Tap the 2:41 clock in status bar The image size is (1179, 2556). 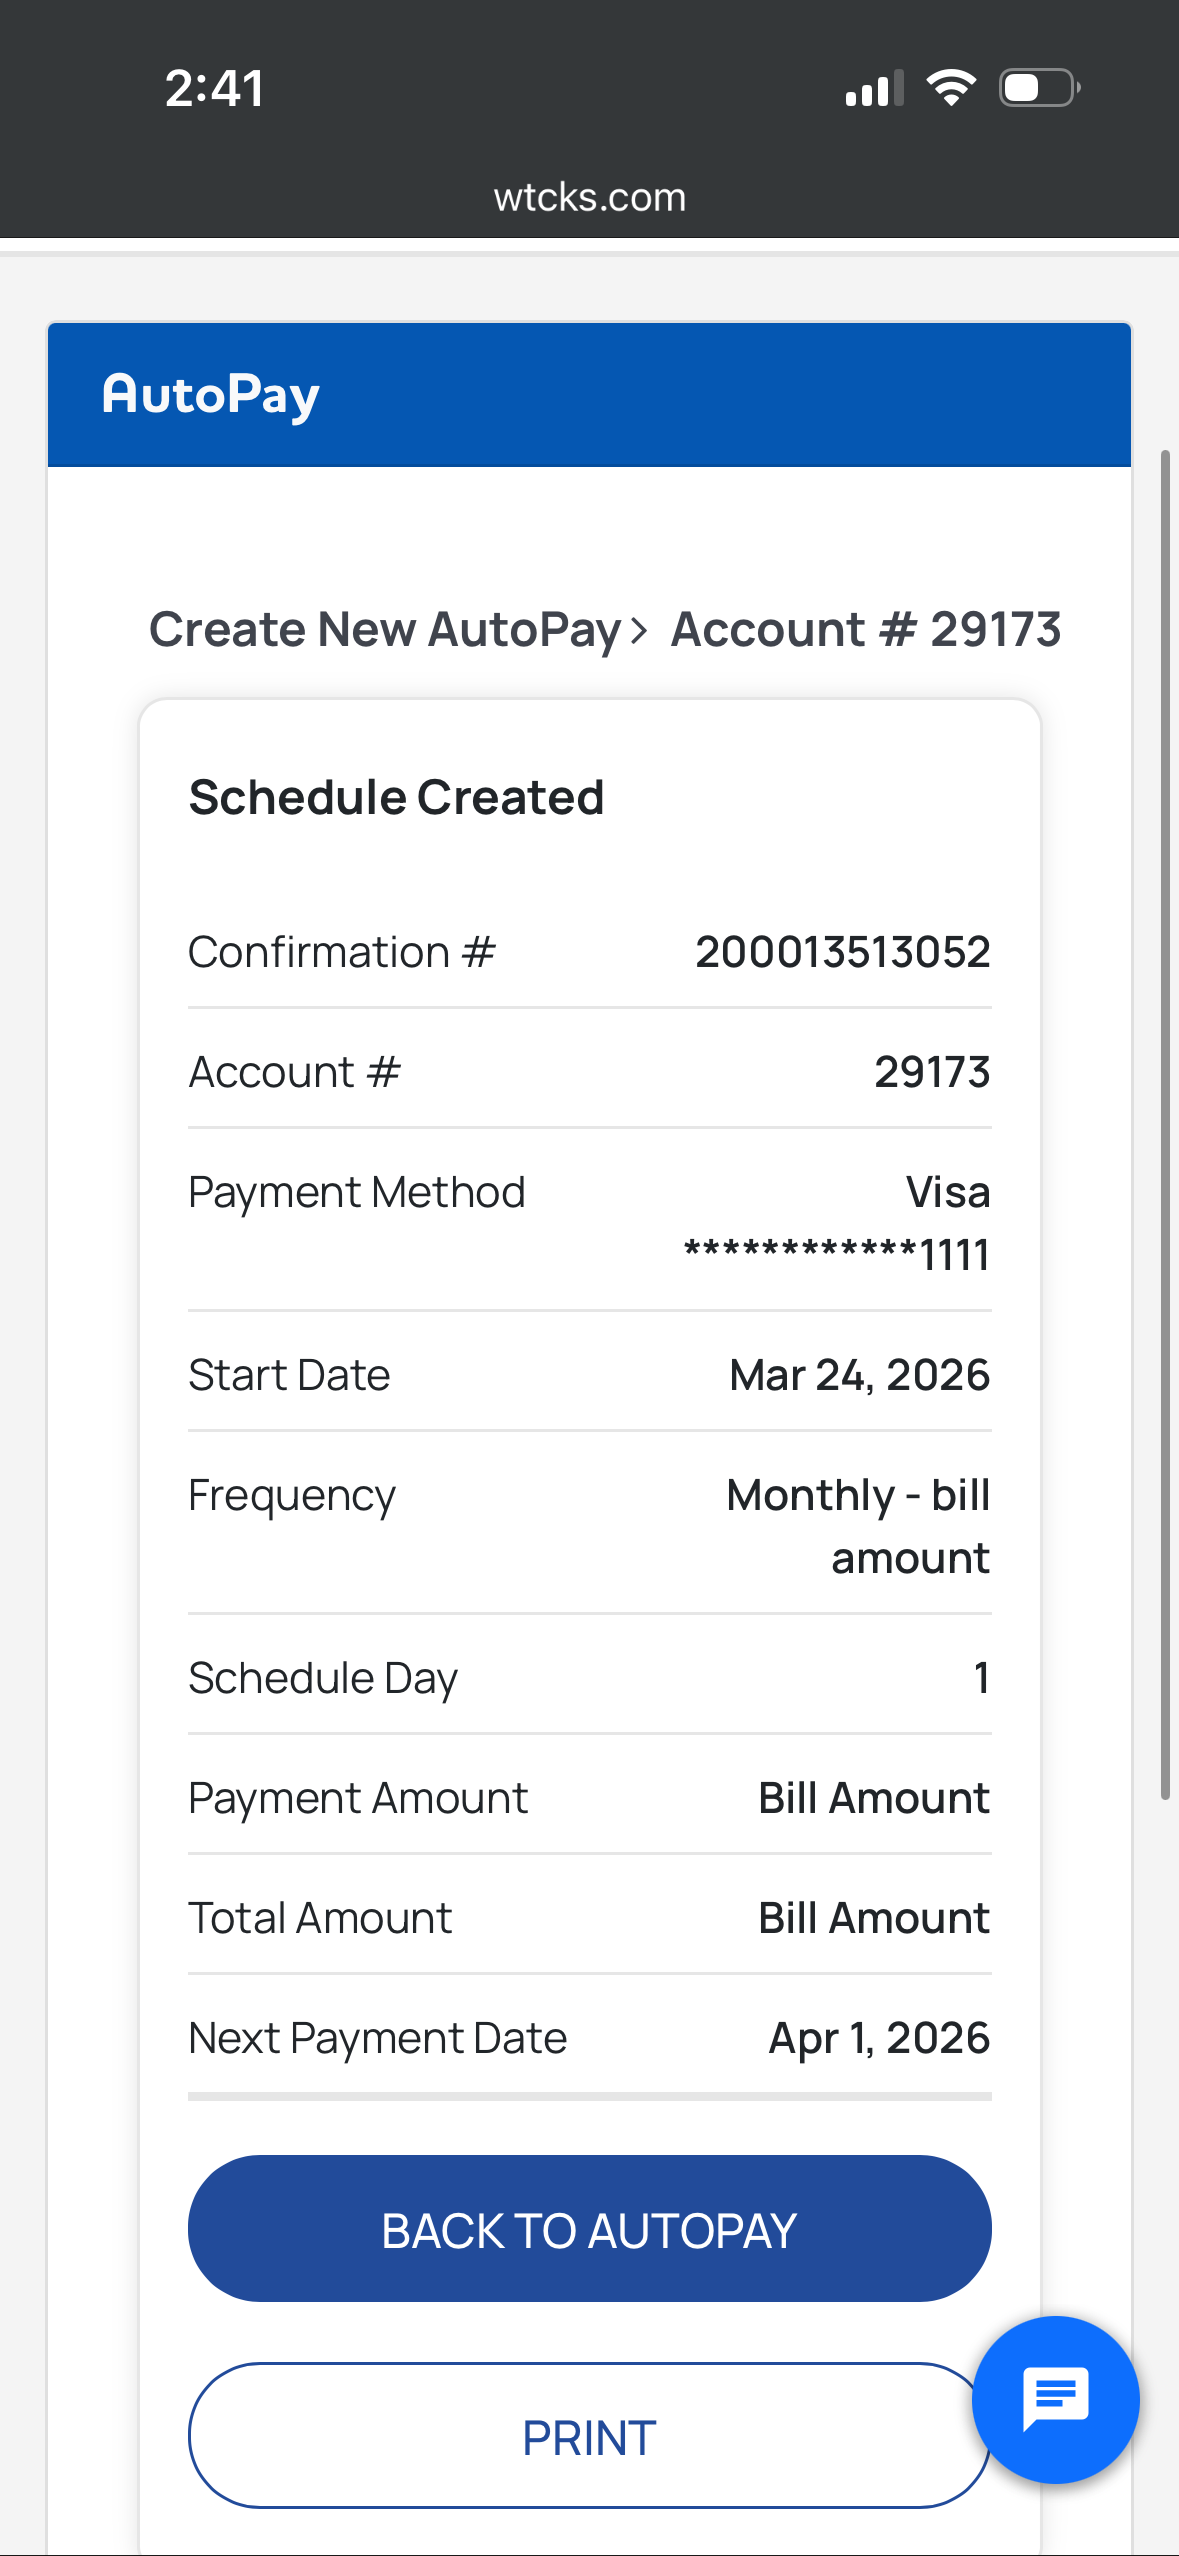[214, 88]
